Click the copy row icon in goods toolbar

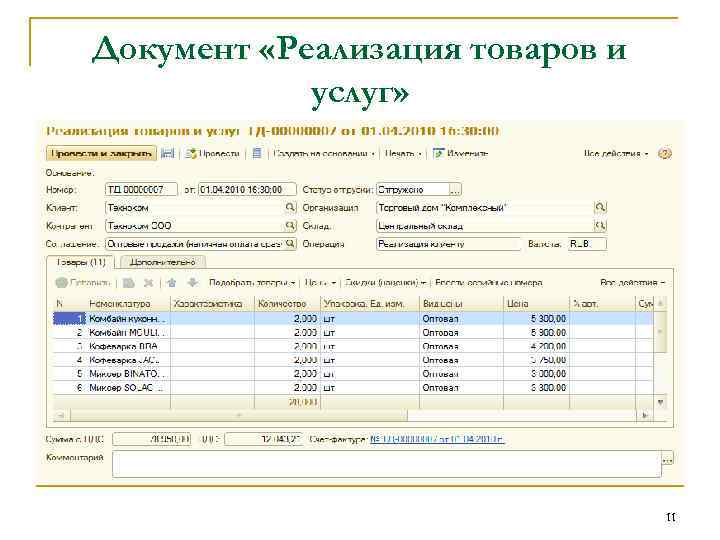(129, 283)
